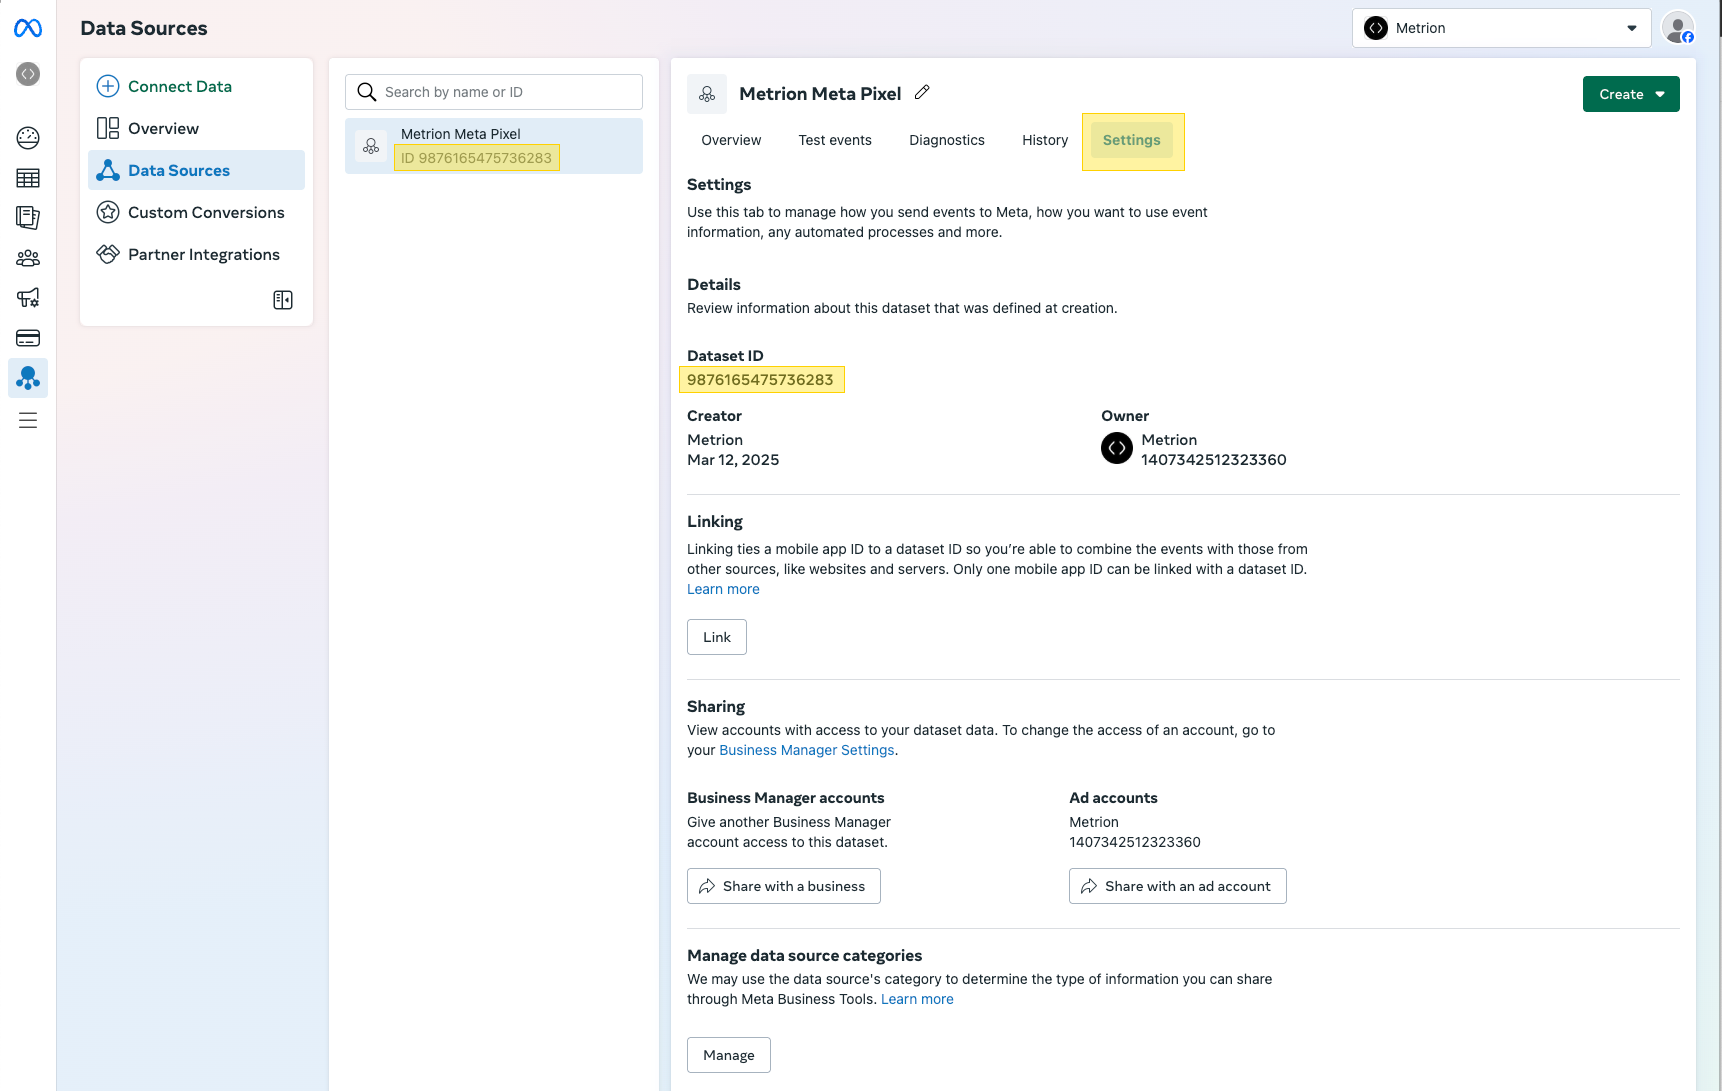This screenshot has width=1722, height=1091.
Task: Click the megaphone icon in left rail
Action: pos(28,298)
